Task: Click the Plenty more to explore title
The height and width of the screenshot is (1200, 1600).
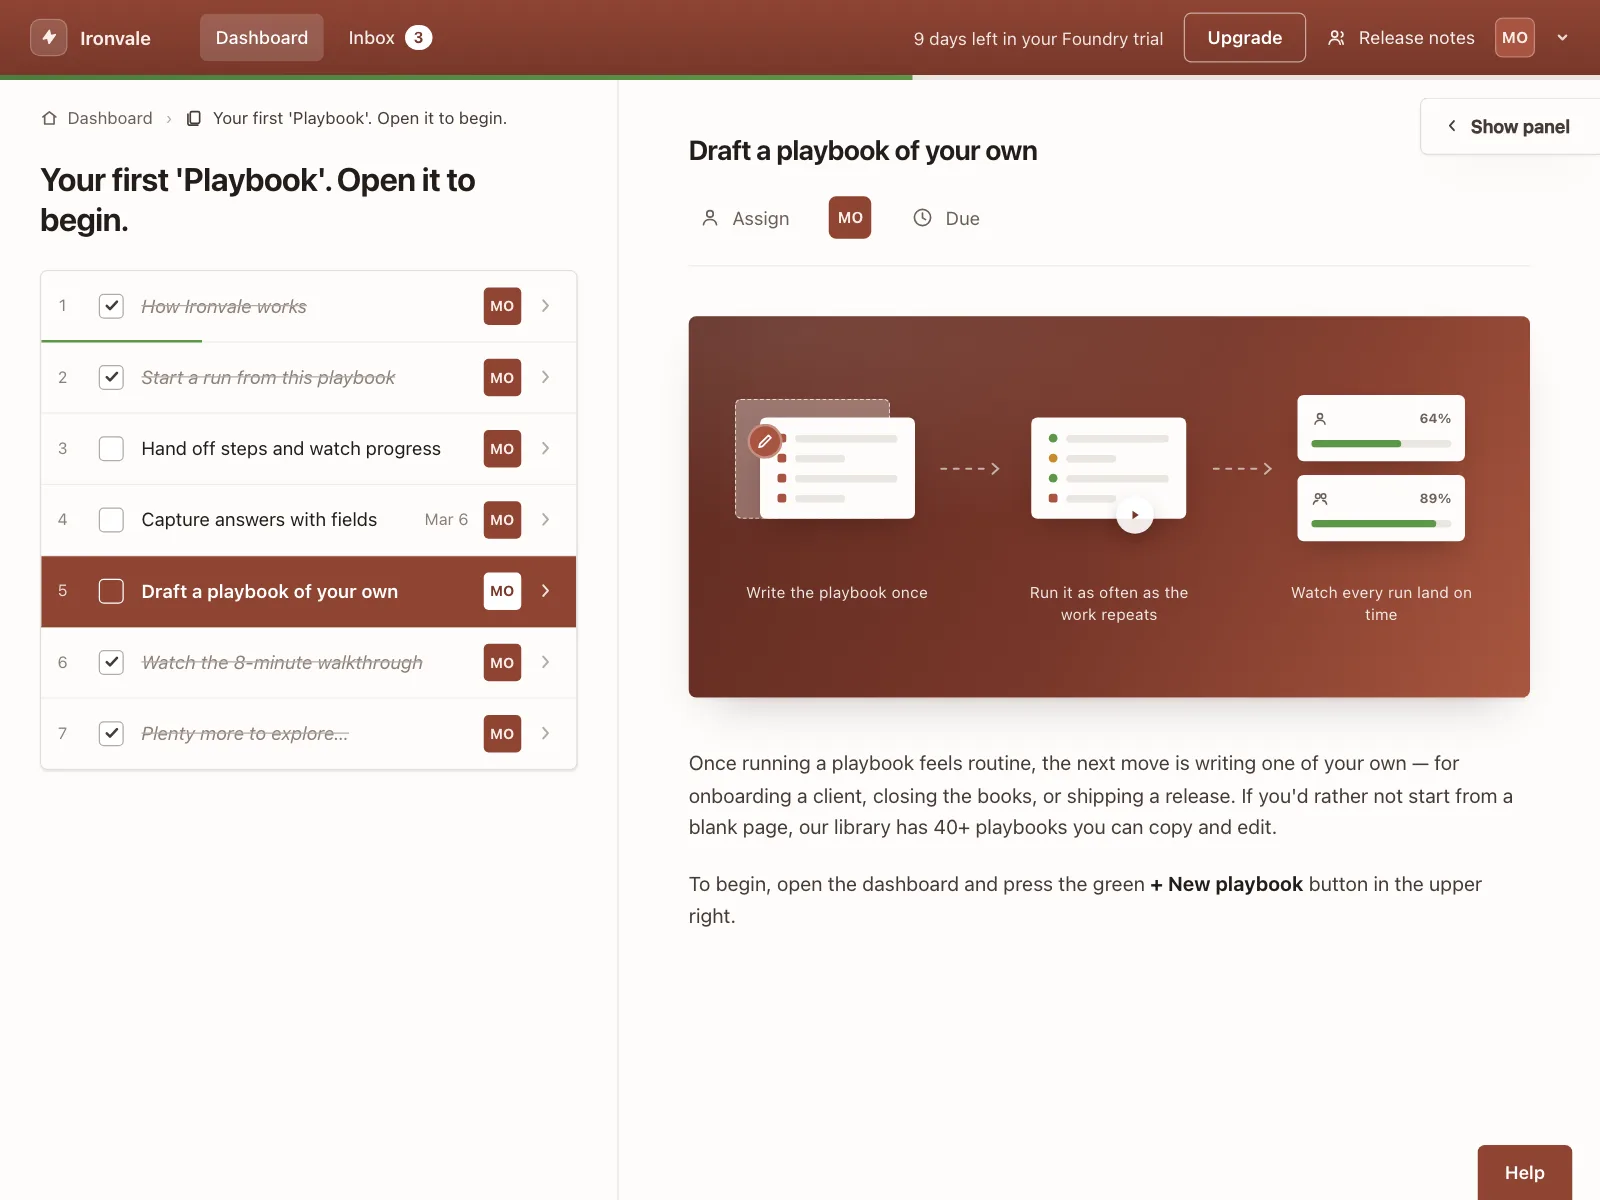Action: tap(245, 734)
